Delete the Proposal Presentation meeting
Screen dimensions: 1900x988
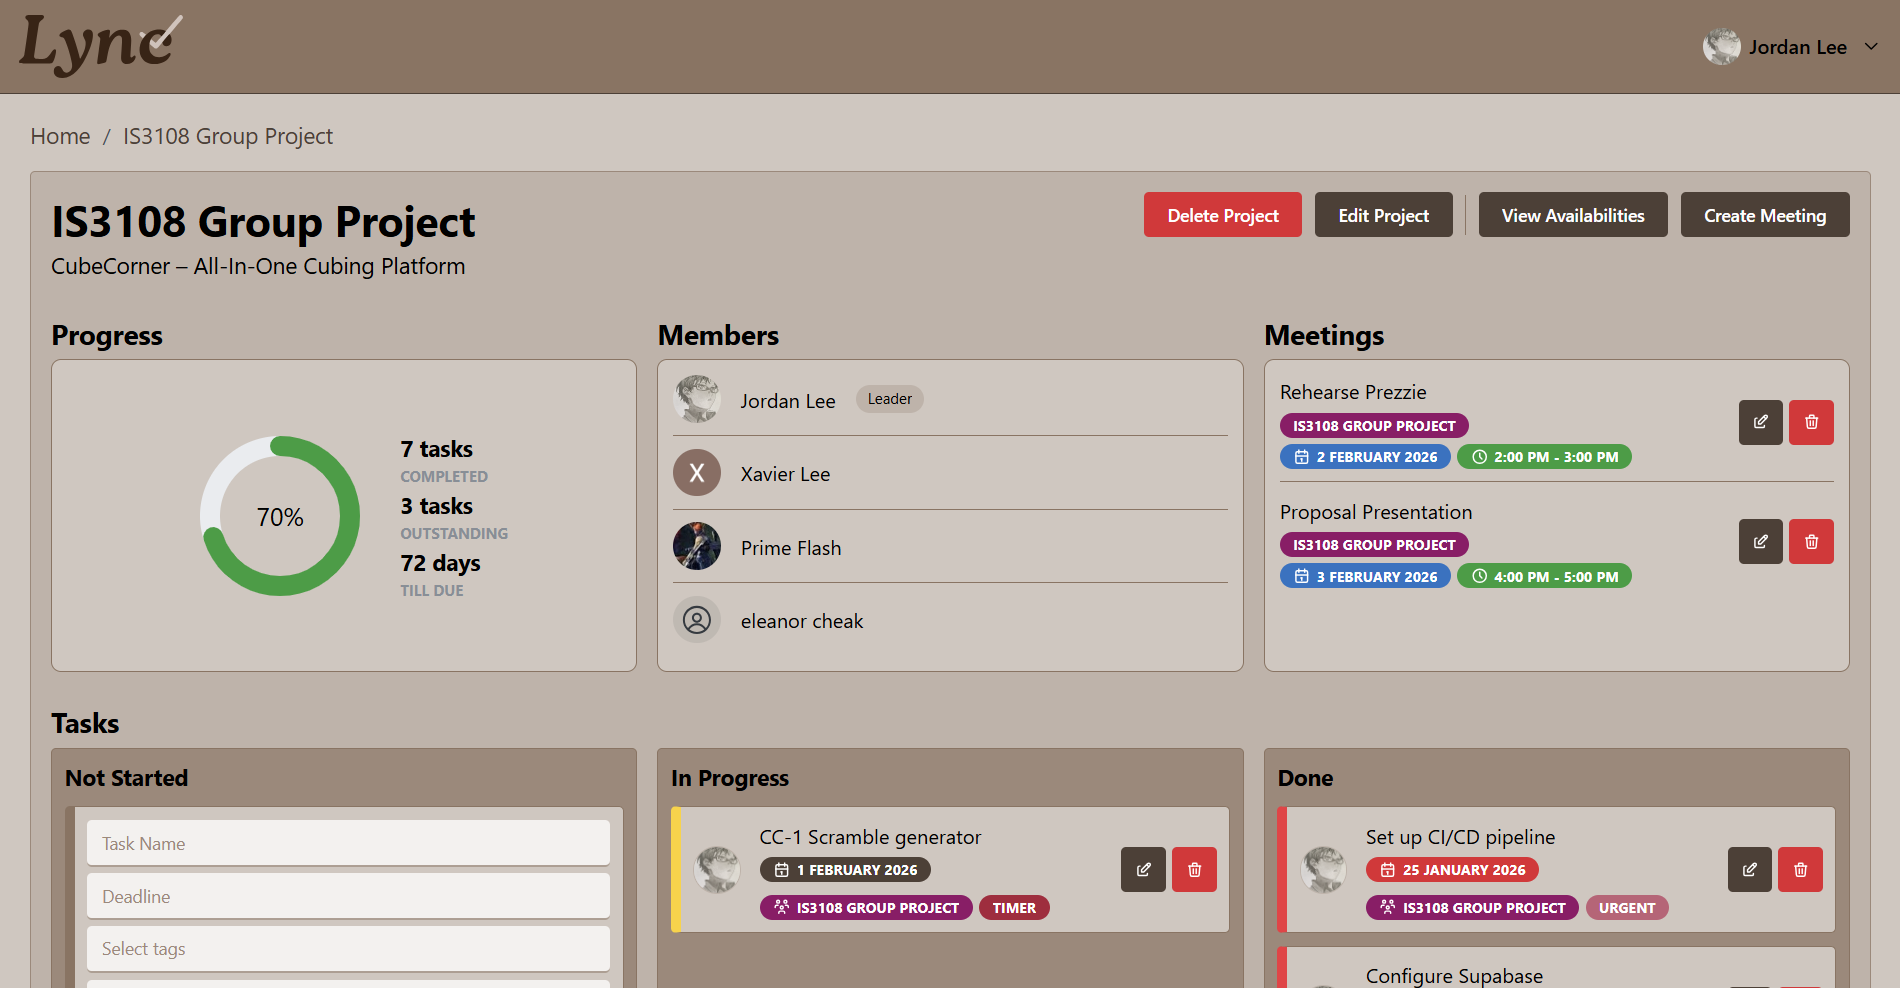tap(1811, 542)
